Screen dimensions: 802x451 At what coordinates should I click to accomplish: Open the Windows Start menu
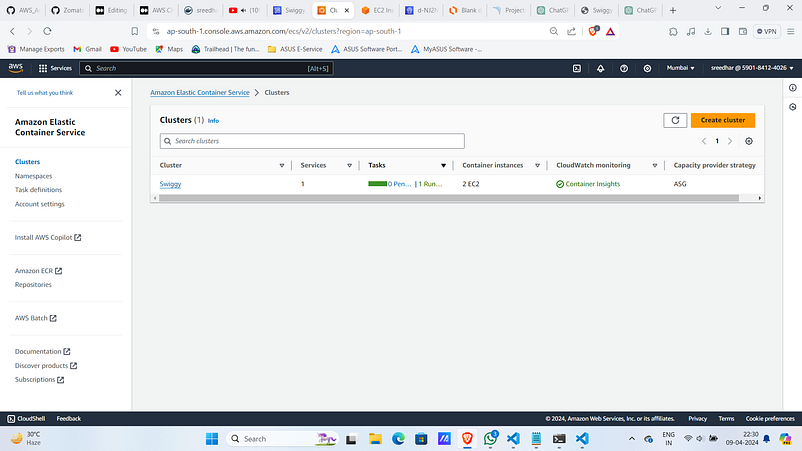[x=212, y=439]
